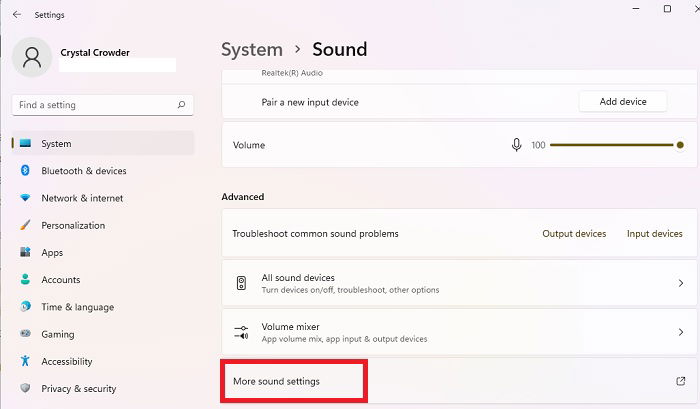Viewport: 700px width, 409px height.
Task: Troubleshoot Output devices link
Action: pyautogui.click(x=574, y=234)
